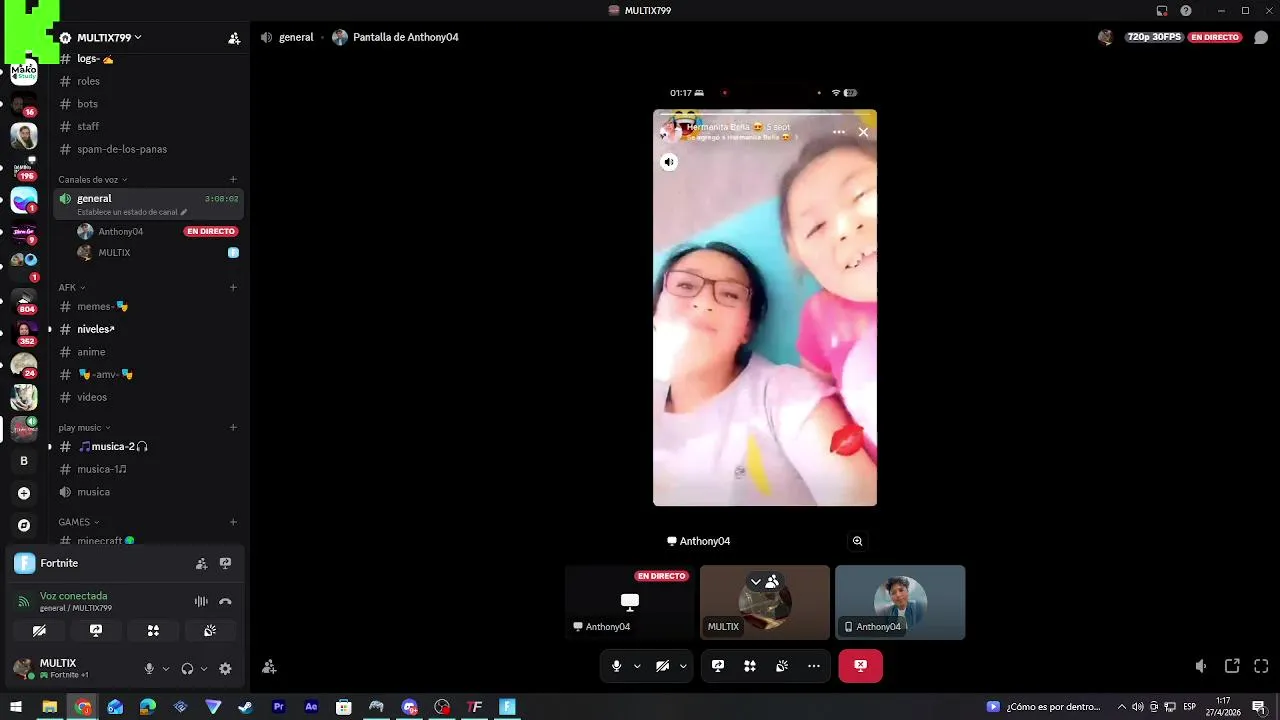The image size is (1280, 720).
Task: Open the Windows Start menu
Action: (16, 707)
